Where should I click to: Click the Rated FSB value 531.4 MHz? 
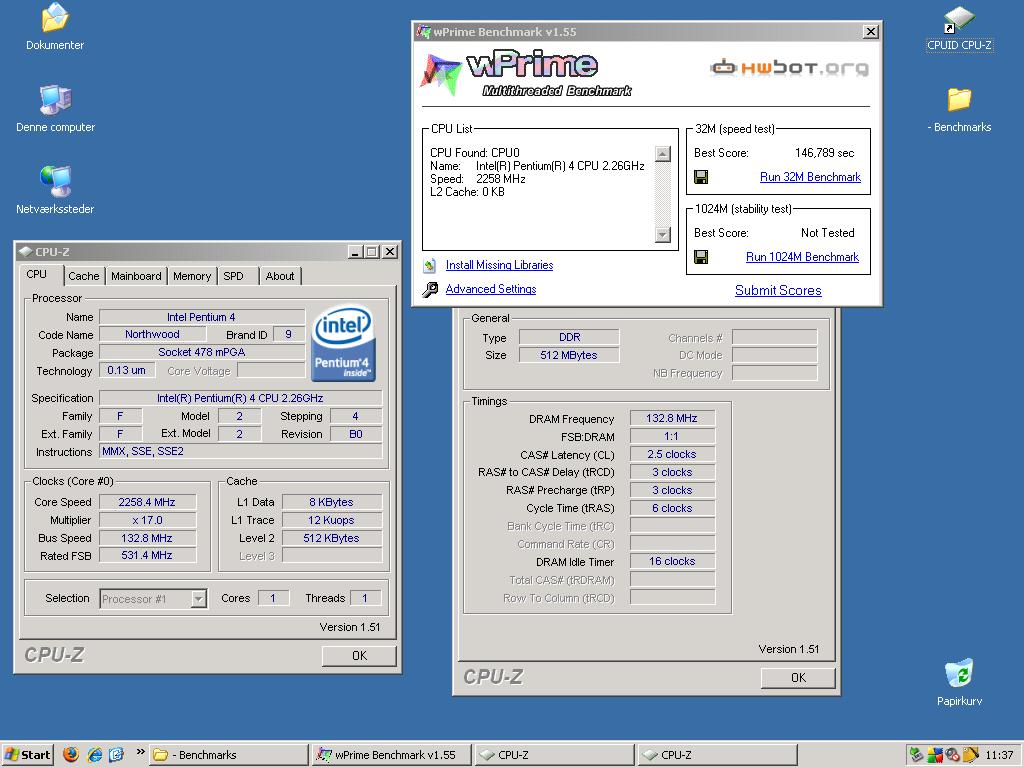147,556
